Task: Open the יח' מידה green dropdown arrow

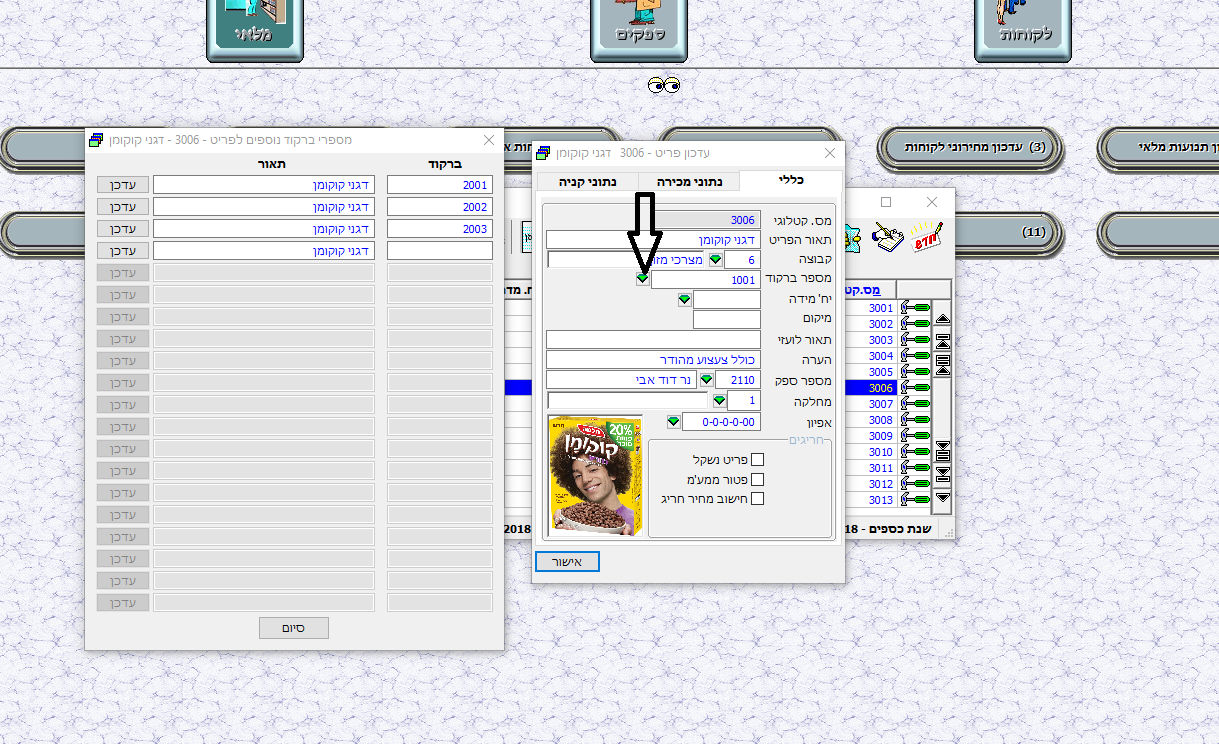Action: click(684, 299)
